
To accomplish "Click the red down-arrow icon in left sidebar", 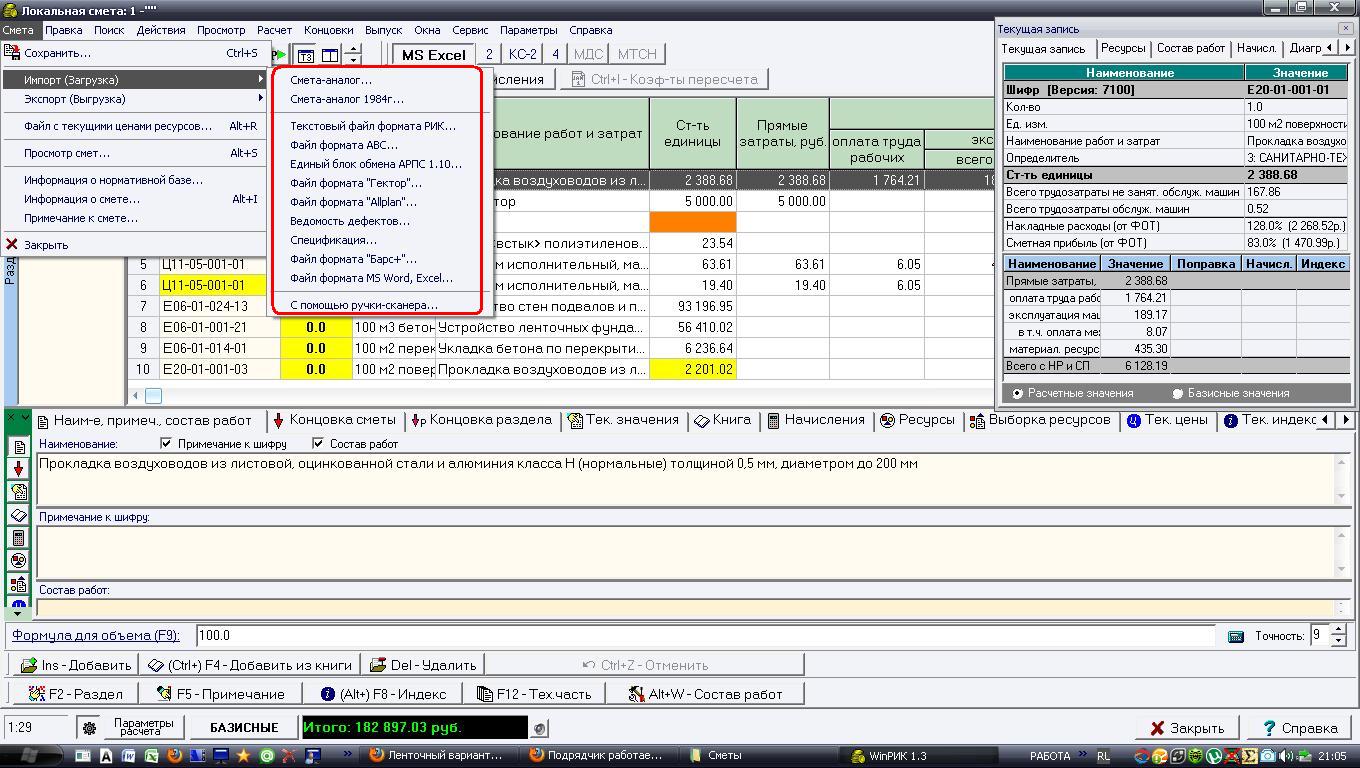I will [19, 469].
